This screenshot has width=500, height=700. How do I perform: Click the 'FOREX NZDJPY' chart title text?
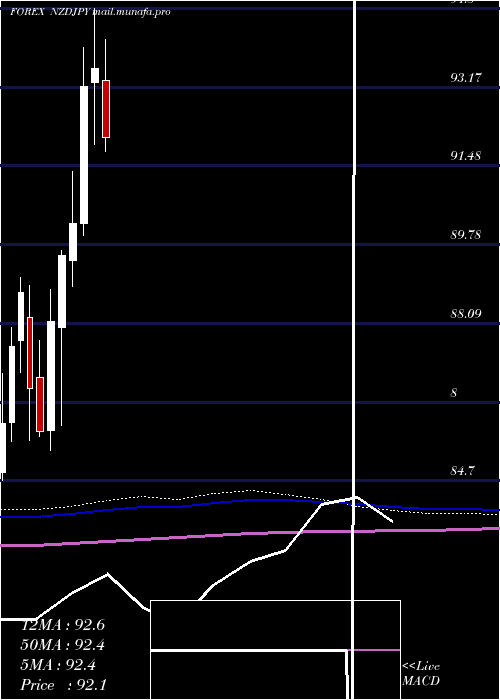pos(51,12)
